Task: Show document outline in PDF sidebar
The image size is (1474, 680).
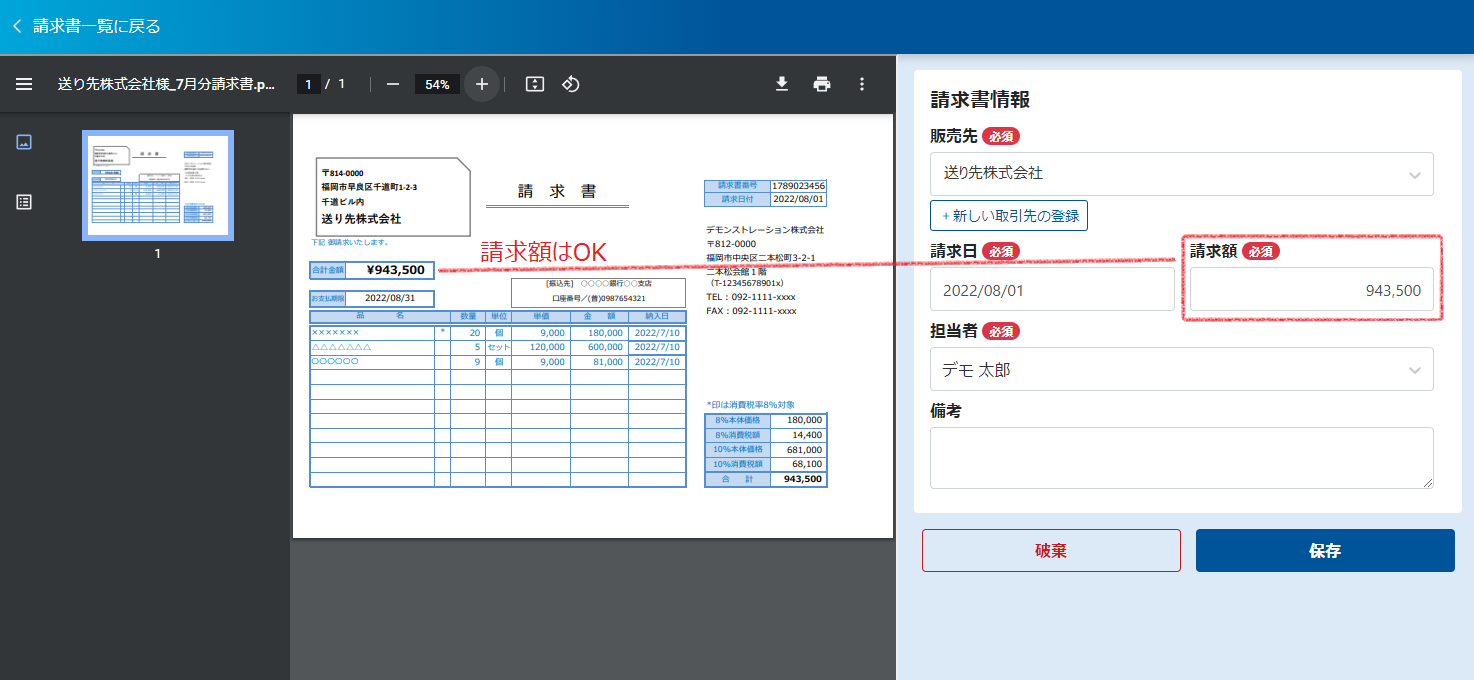Action: (24, 202)
